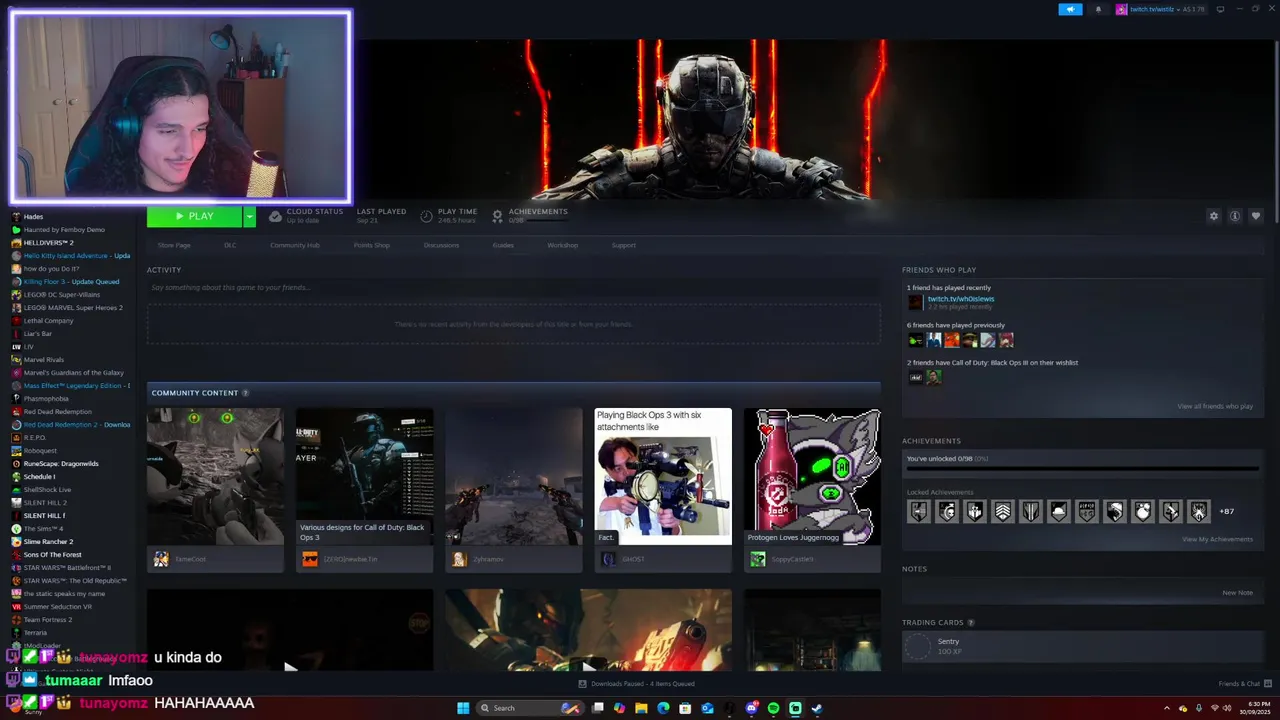Click the Cloud Status cloud icon
1280x720 pixels.
point(275,216)
